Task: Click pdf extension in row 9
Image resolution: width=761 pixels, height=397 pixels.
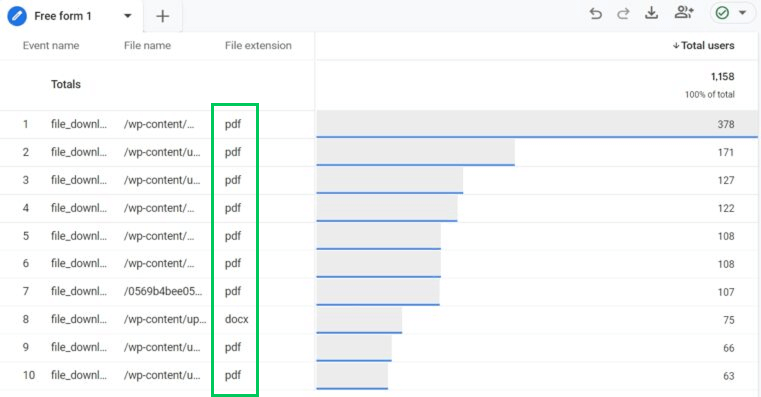Action: [233, 347]
